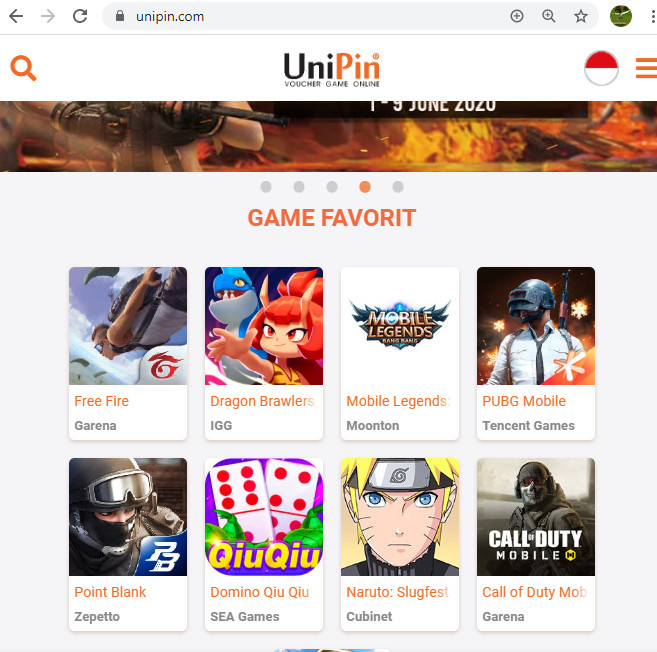Click the UniPin logo
Image resolution: width=657 pixels, height=652 pixels.
click(x=332, y=70)
